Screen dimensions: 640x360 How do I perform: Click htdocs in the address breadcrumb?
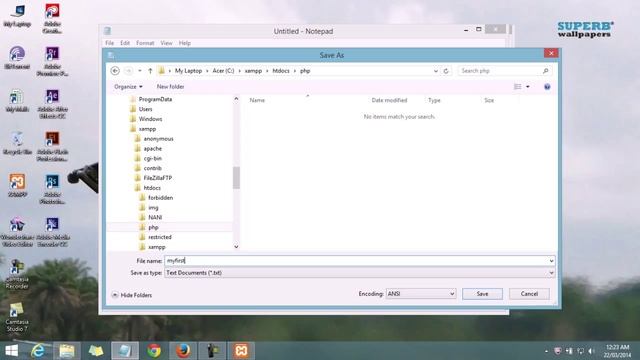coord(281,71)
